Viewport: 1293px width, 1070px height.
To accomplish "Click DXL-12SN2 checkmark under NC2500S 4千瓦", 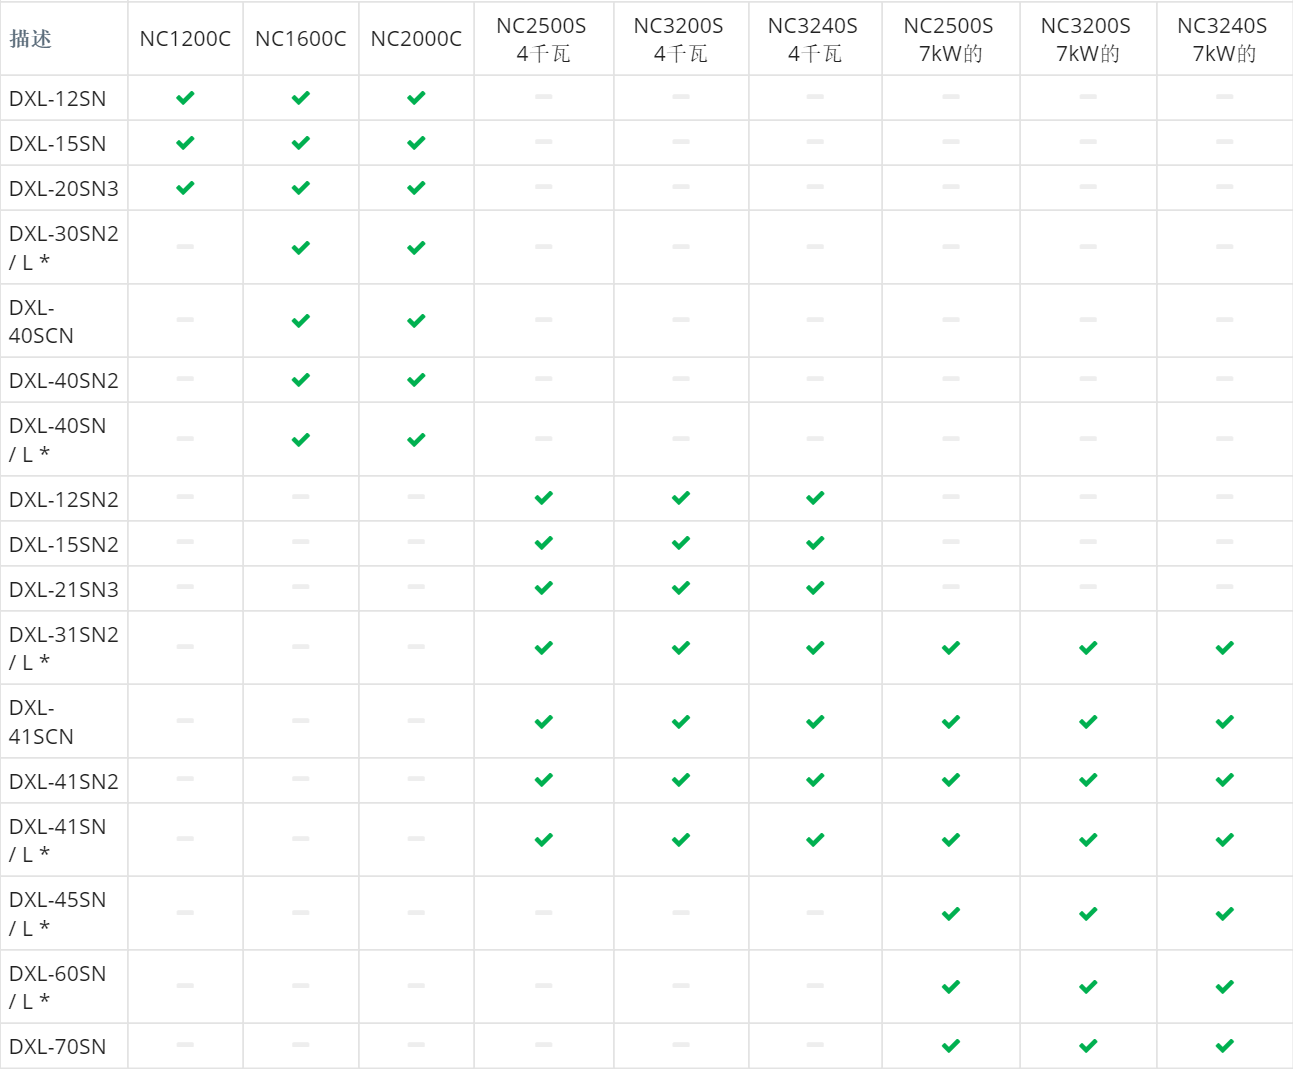I will (543, 498).
